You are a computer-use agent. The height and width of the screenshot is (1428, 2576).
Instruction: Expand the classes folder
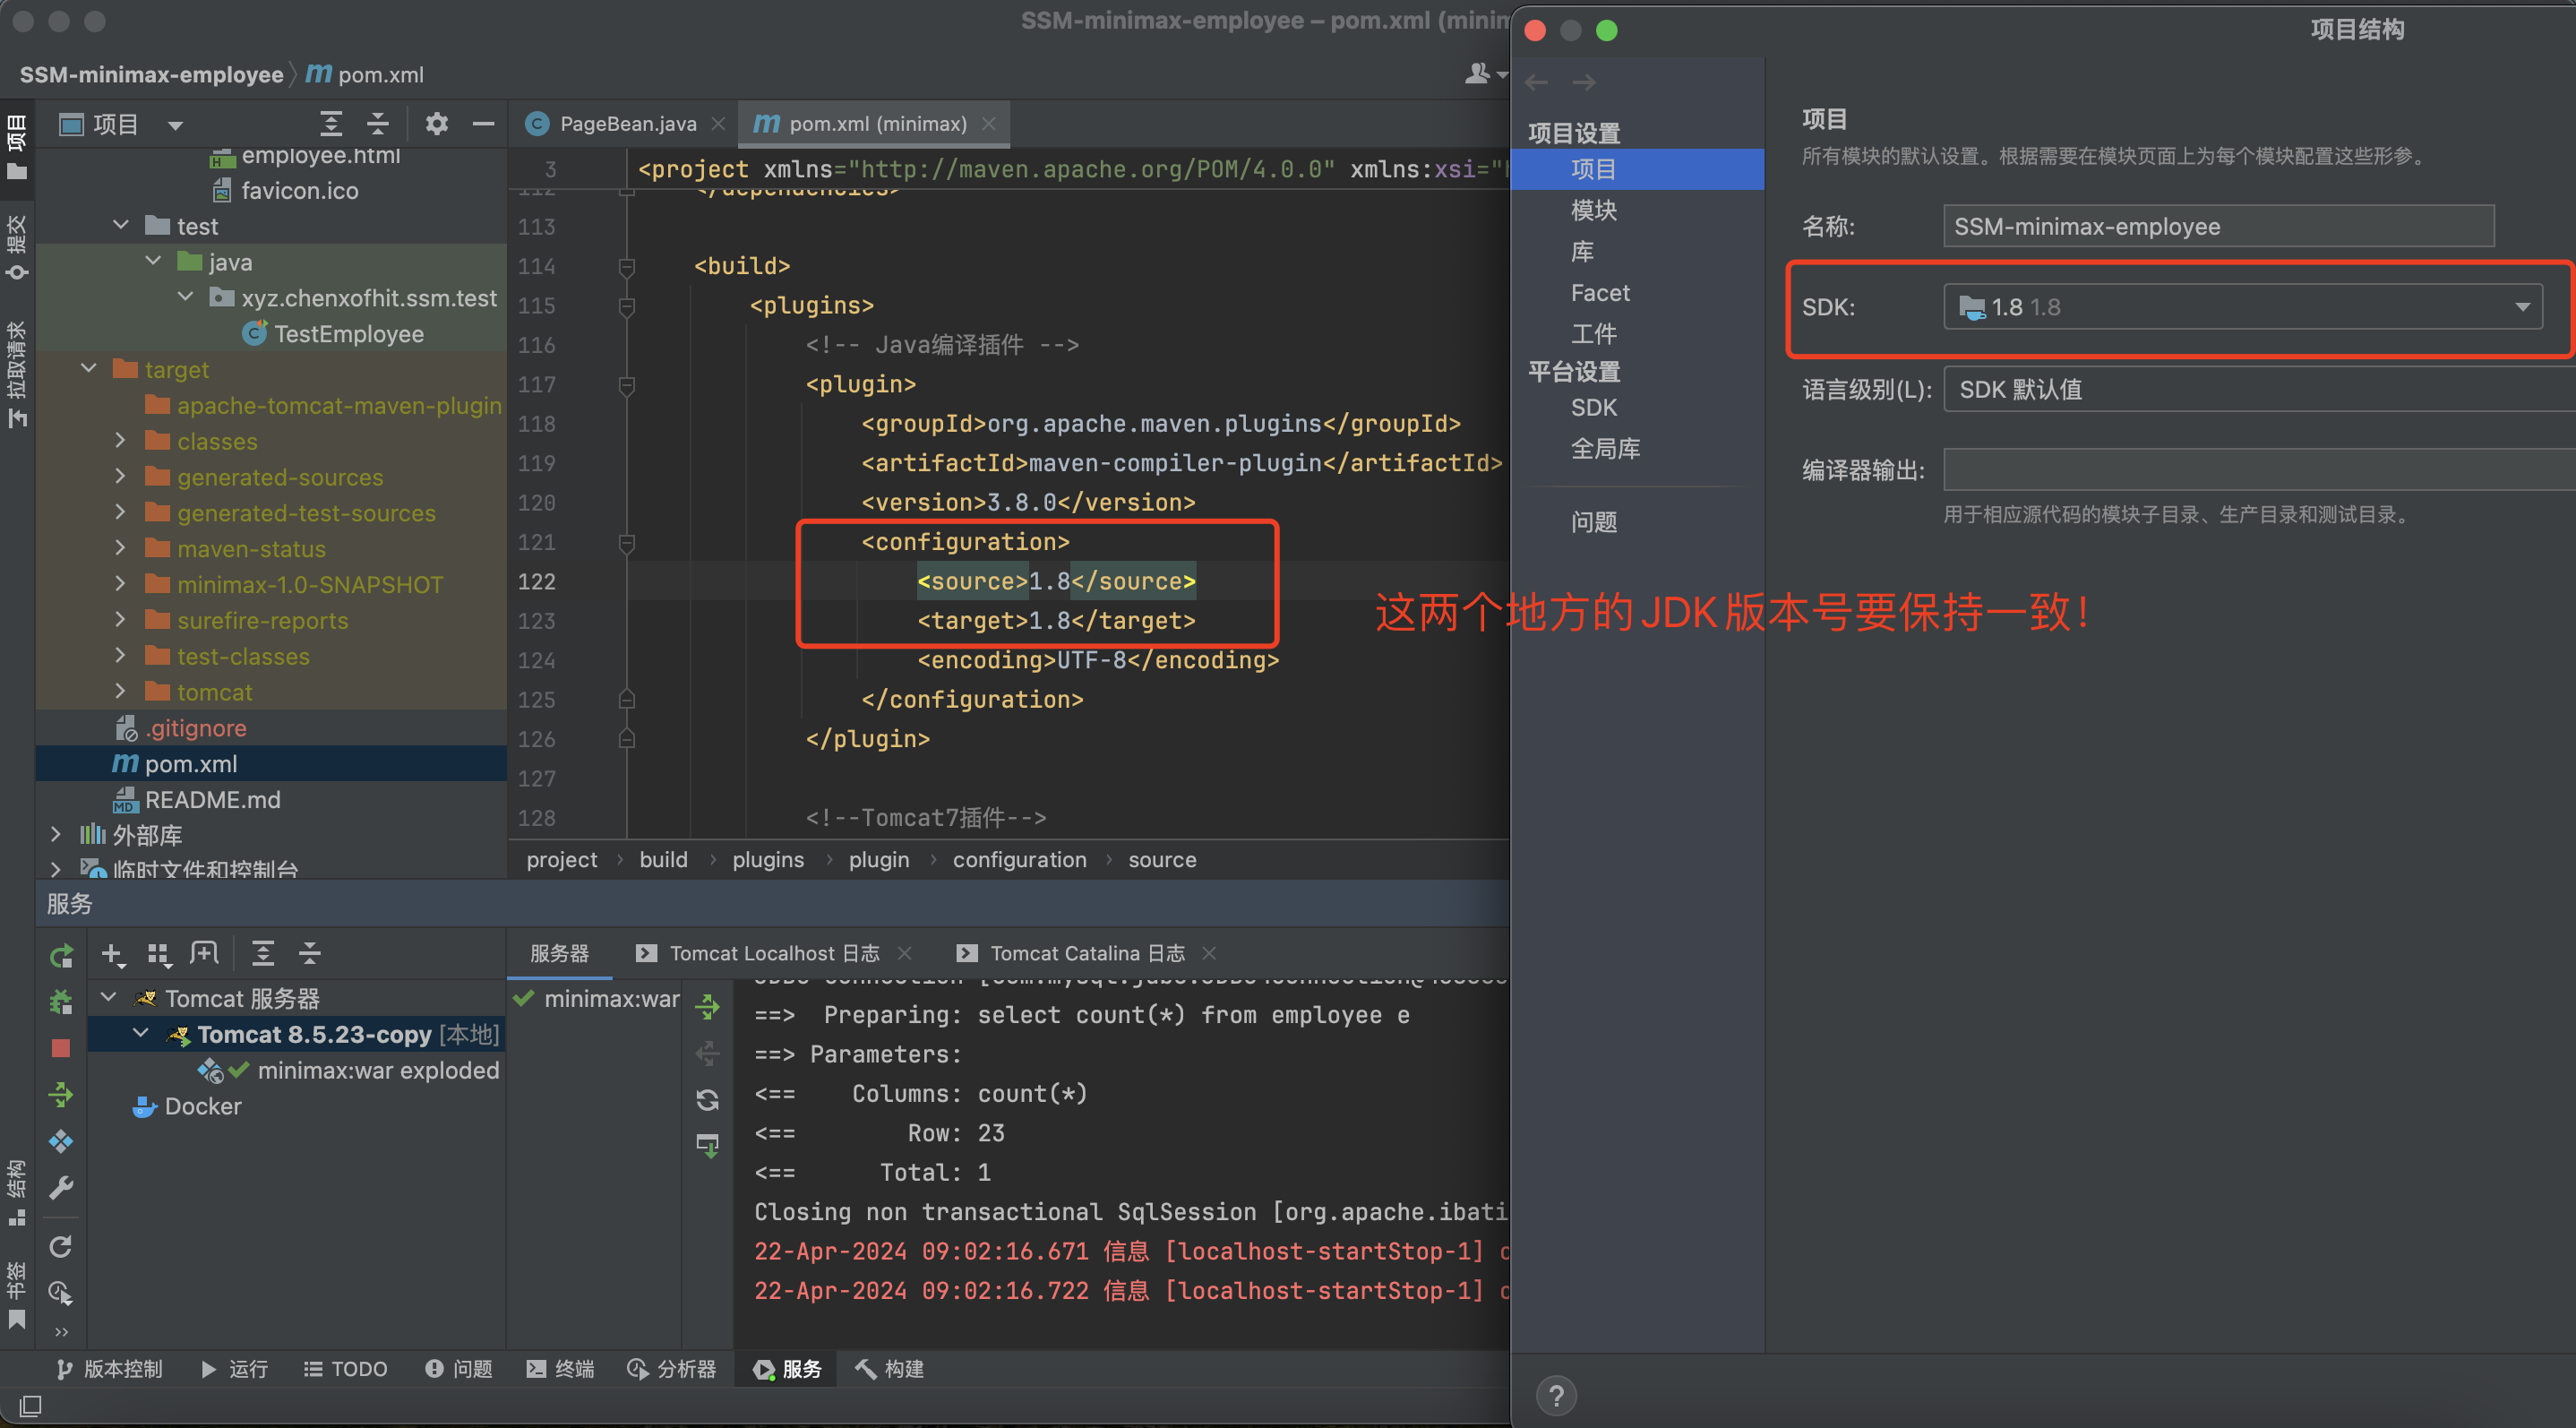tap(120, 441)
